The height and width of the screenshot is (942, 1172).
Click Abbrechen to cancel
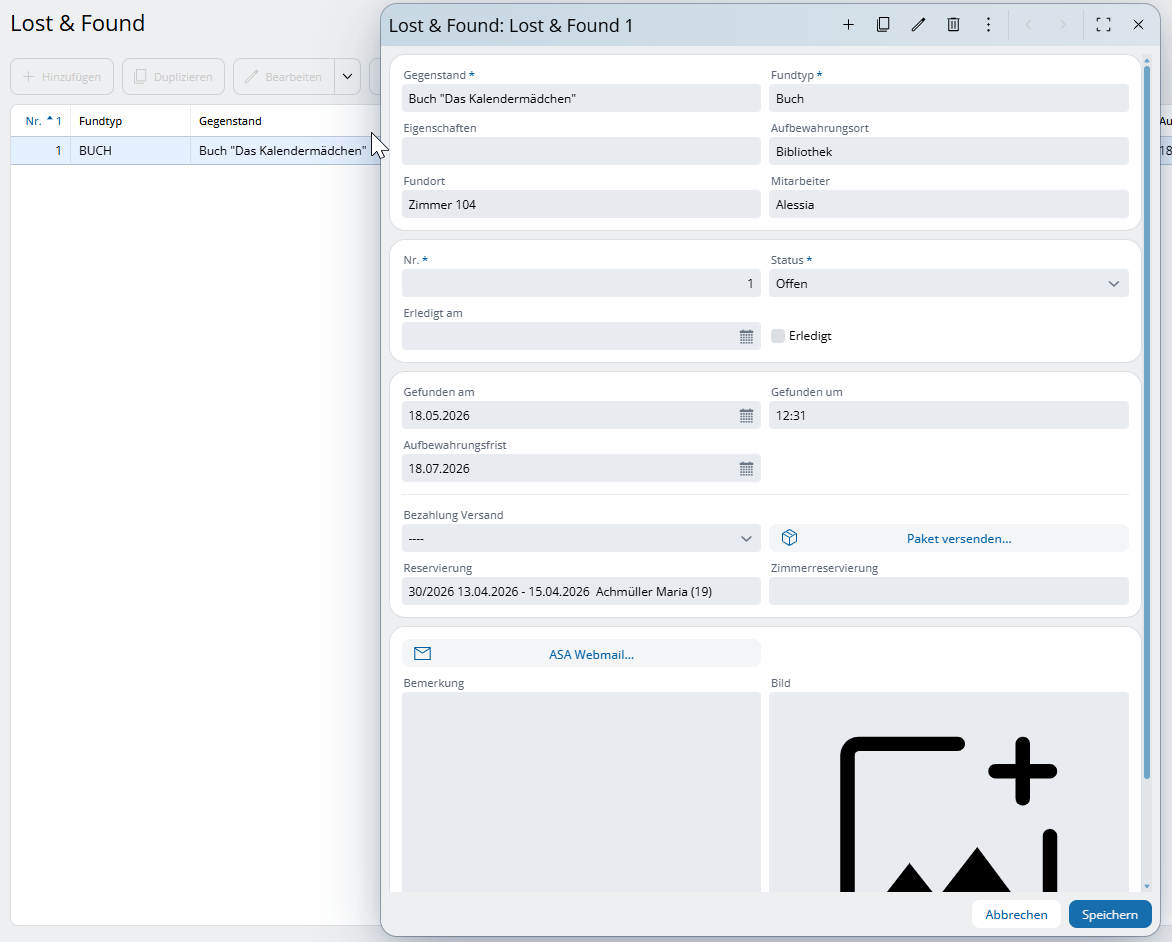point(1016,914)
